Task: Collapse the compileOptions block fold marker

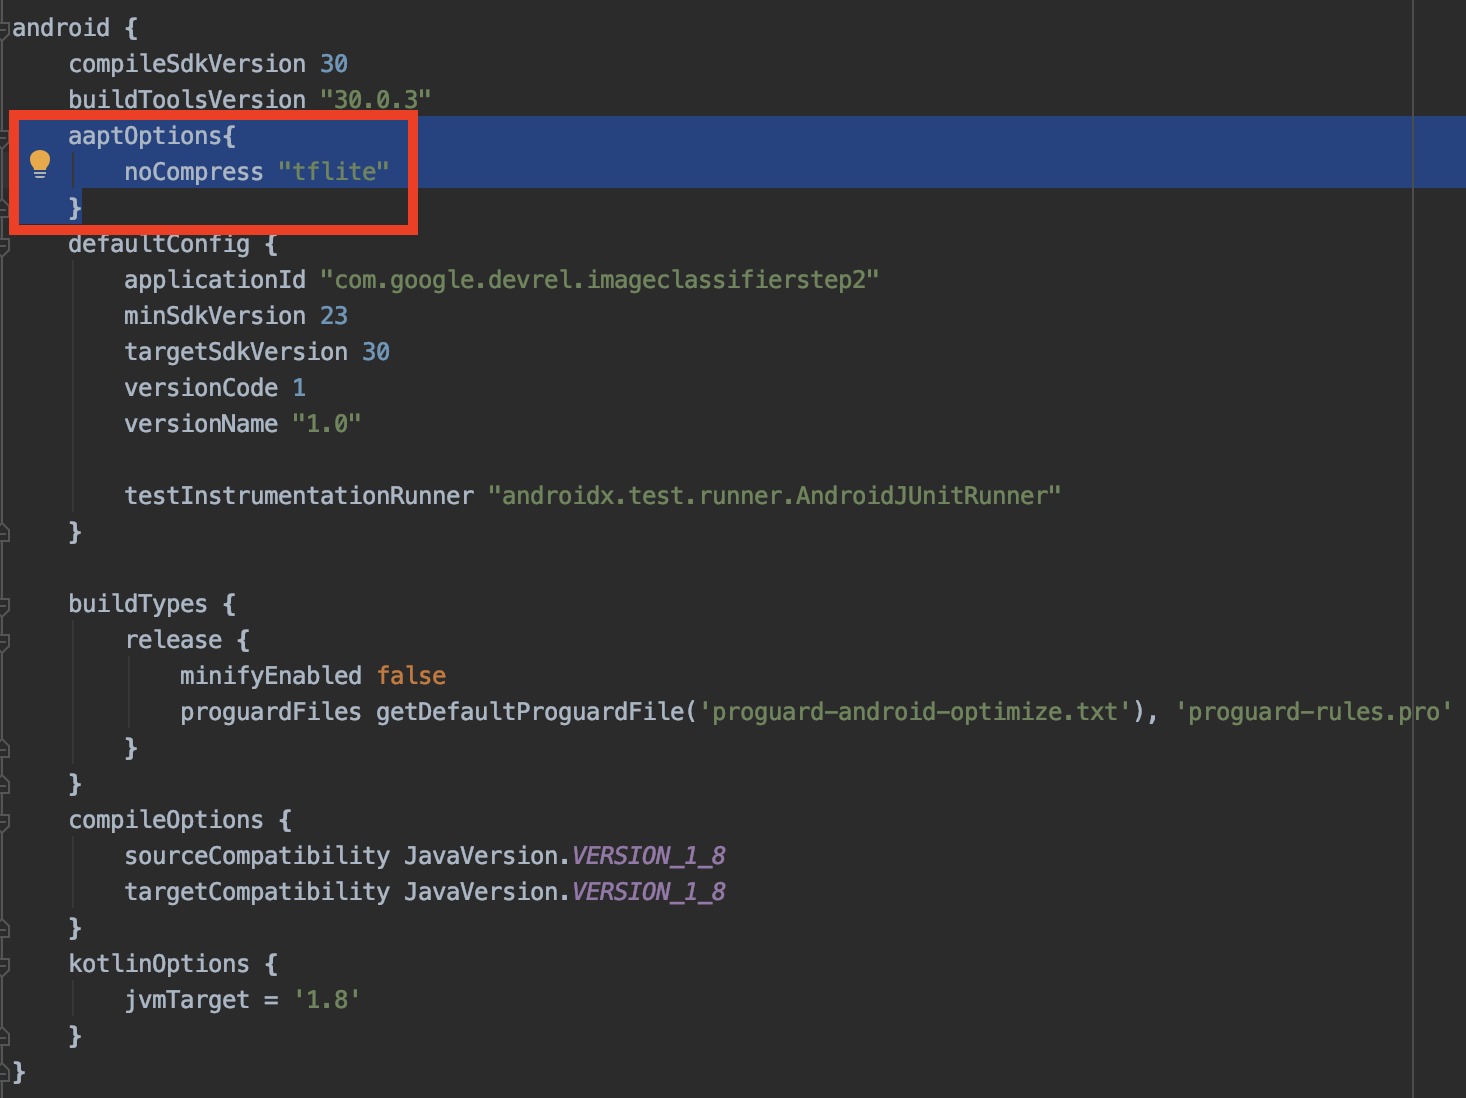Action: pyautogui.click(x=4, y=821)
